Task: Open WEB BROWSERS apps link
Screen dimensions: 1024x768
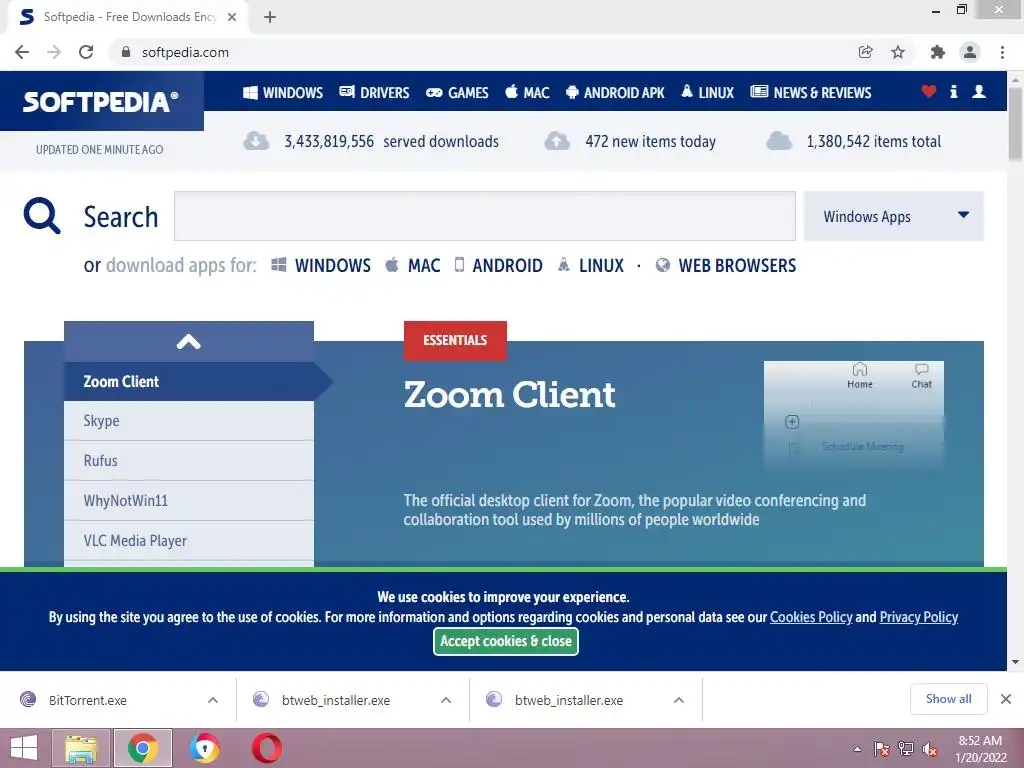Action: (726, 265)
